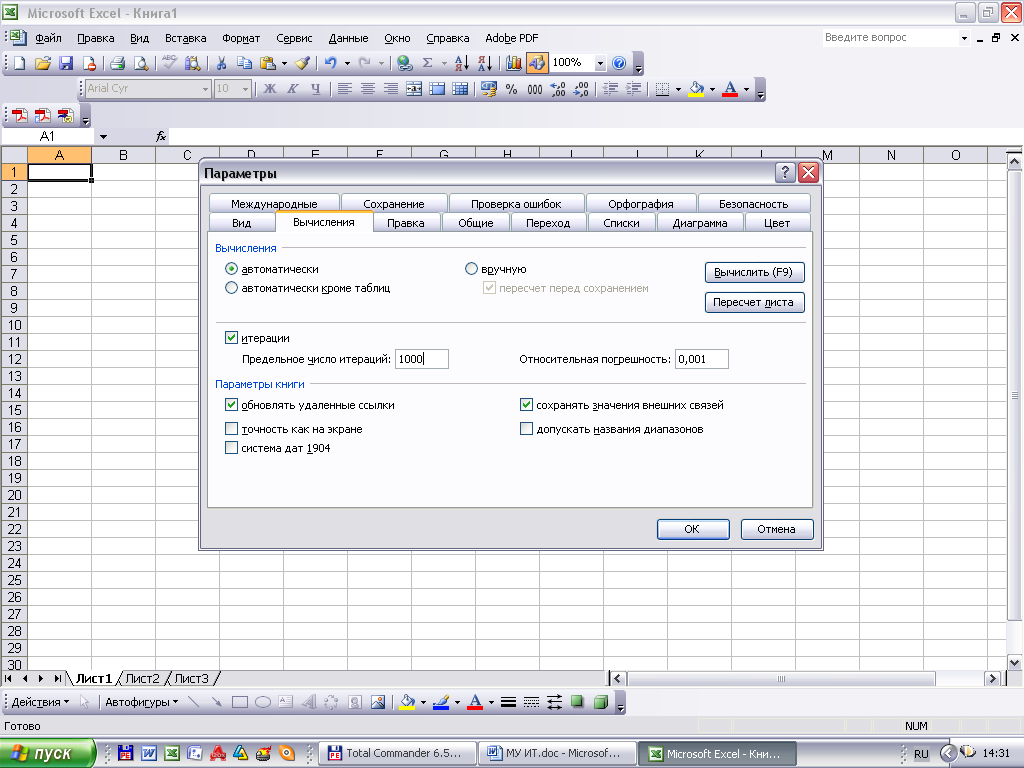The height and width of the screenshot is (768, 1024).
Task: Click the Line Color brush in Drawing toolbar
Action: (441, 702)
